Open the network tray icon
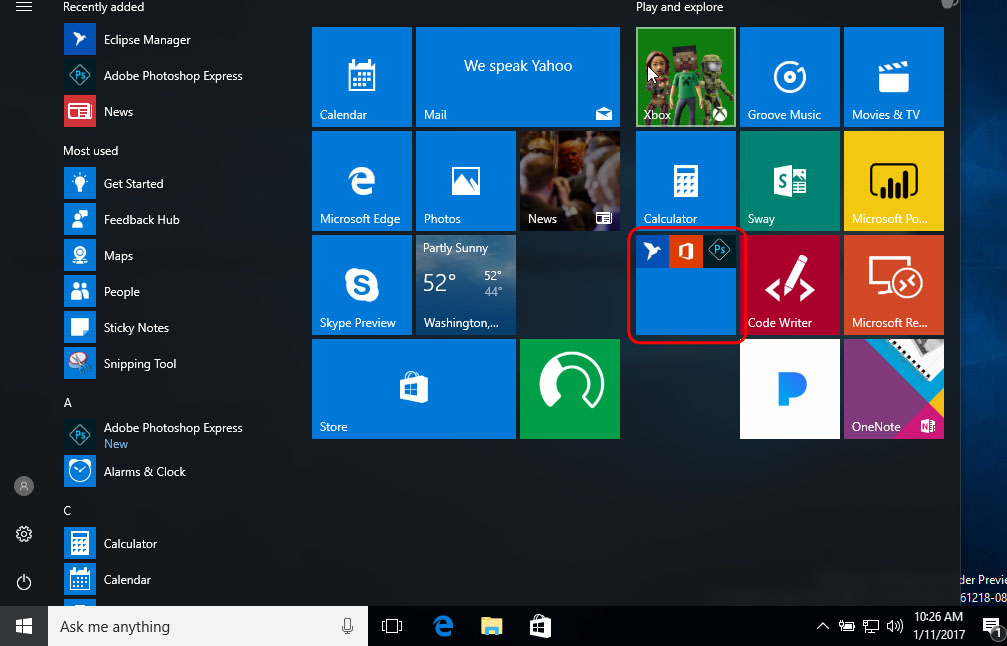1007x646 pixels. (871, 626)
